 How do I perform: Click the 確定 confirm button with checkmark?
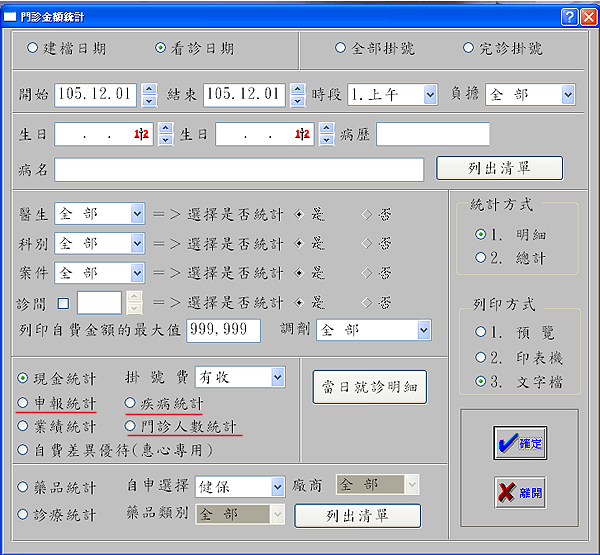pyautogui.click(x=519, y=444)
